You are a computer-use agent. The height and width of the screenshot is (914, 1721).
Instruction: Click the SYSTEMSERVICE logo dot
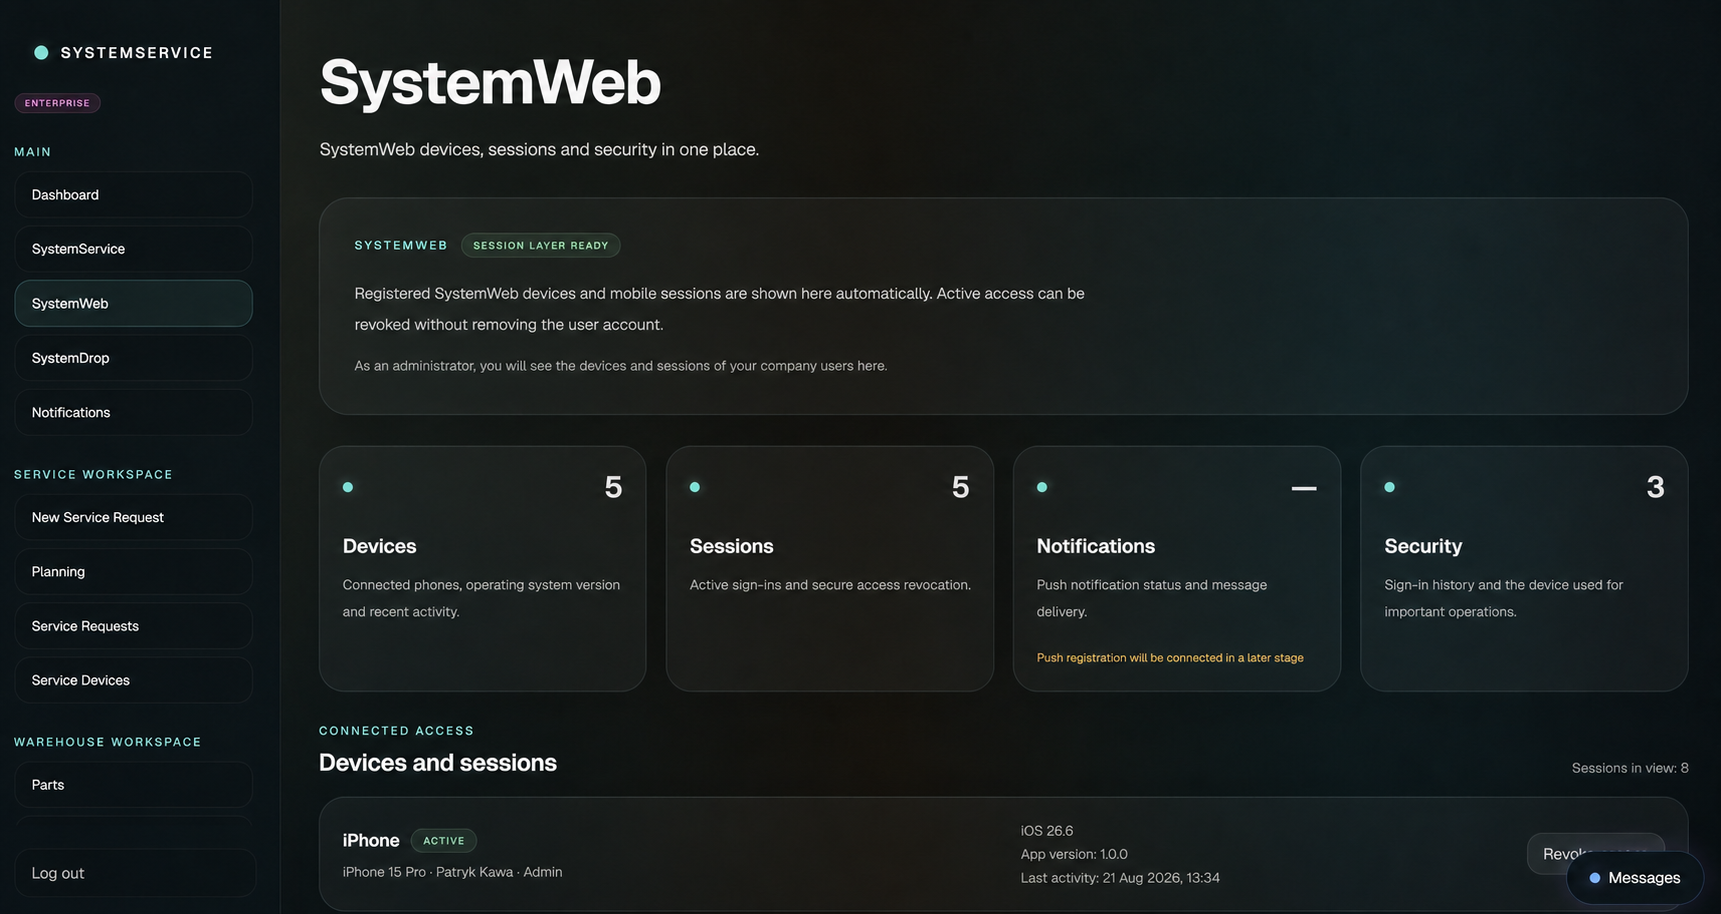[41, 53]
